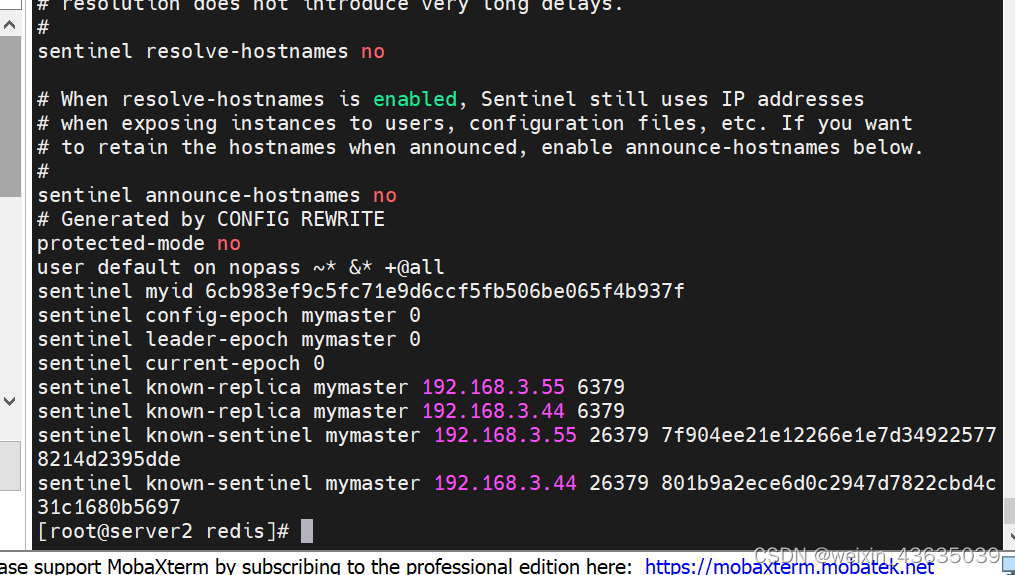The height and width of the screenshot is (575, 1015).
Task: Click the gray box beneath the left scrollbar
Action: click(10, 466)
